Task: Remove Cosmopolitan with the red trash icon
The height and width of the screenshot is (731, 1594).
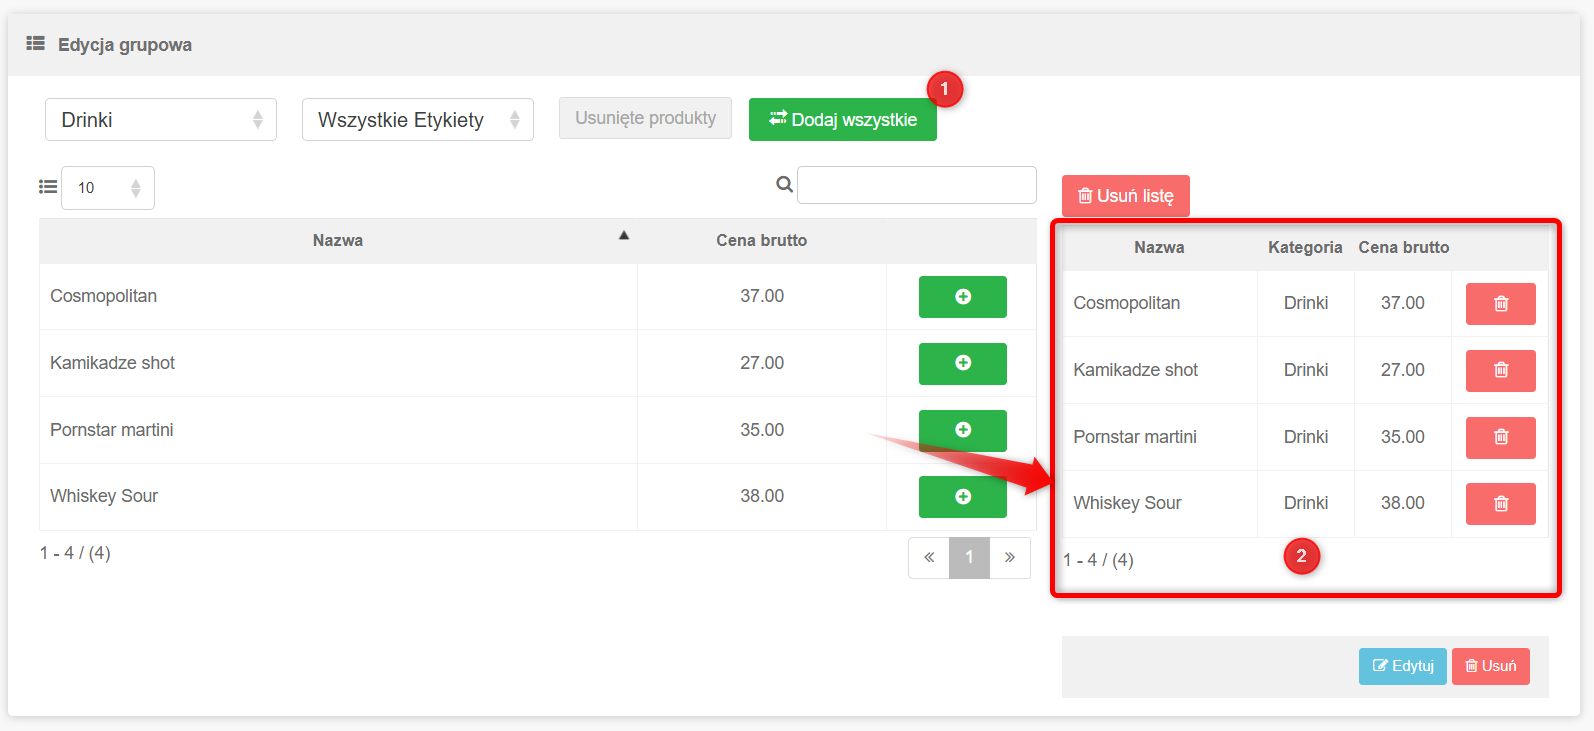Action: (x=1500, y=304)
